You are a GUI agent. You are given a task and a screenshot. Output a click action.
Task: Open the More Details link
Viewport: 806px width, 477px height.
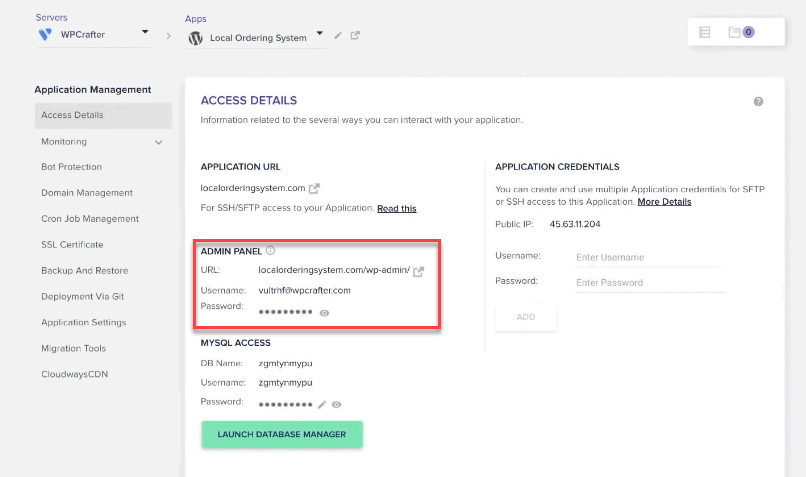(x=664, y=202)
